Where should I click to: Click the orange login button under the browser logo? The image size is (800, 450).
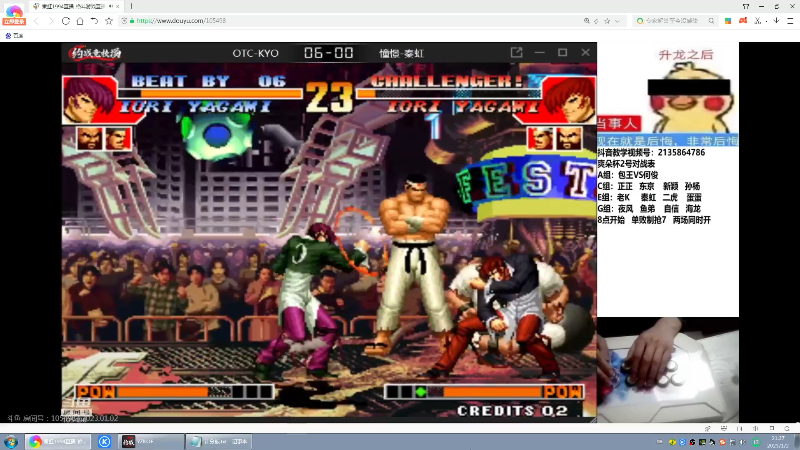click(x=14, y=22)
